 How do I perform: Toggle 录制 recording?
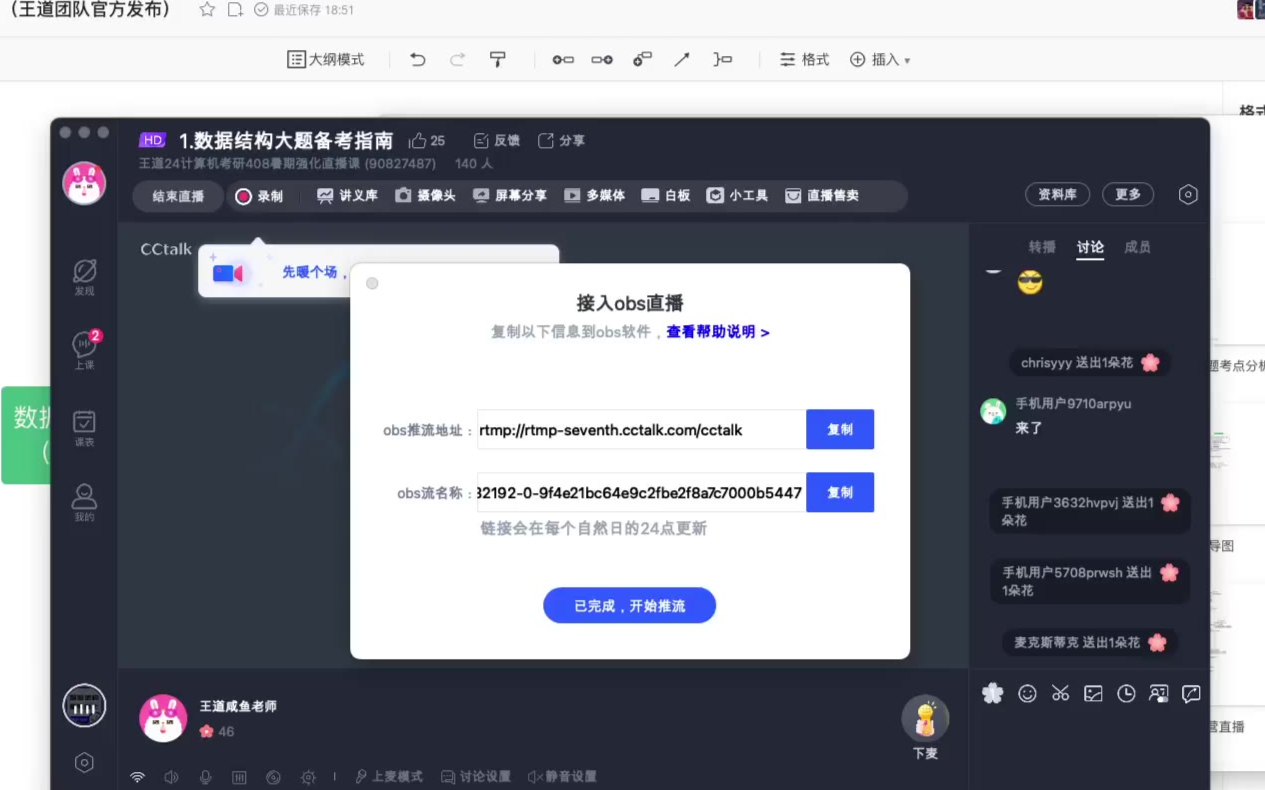click(x=260, y=196)
